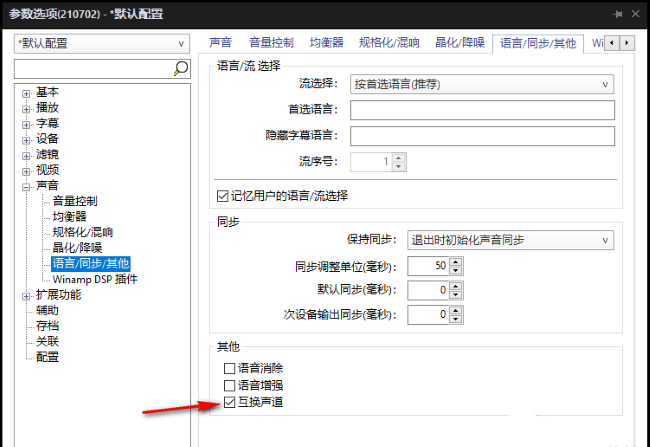This screenshot has width=650, height=447.
Task: Select 存档 in the tree
Action: pyautogui.click(x=47, y=326)
